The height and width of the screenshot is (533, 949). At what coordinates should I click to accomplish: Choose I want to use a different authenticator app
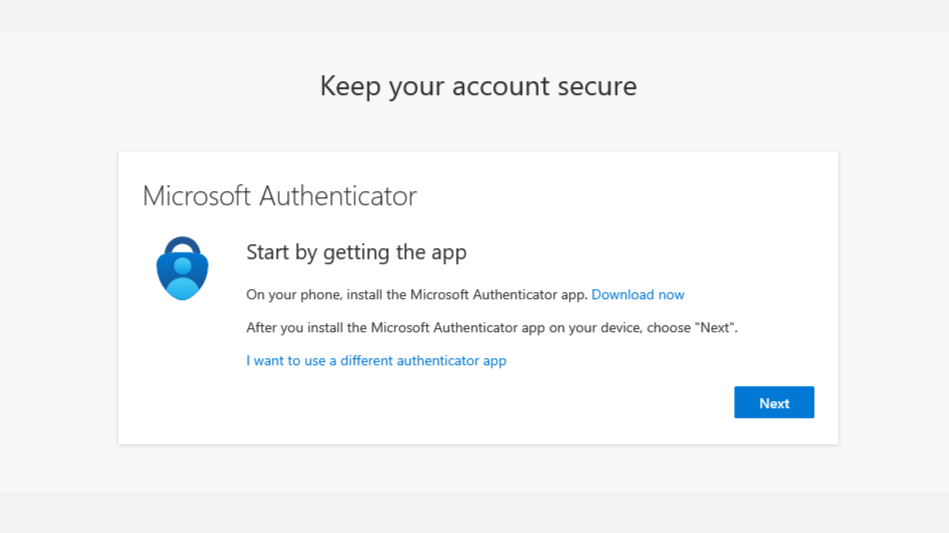(376, 361)
